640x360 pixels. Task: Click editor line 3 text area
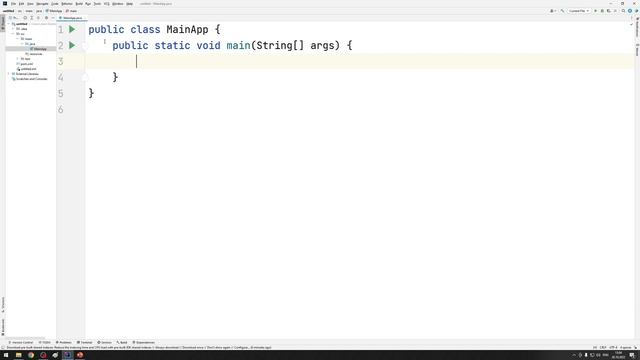(x=359, y=61)
